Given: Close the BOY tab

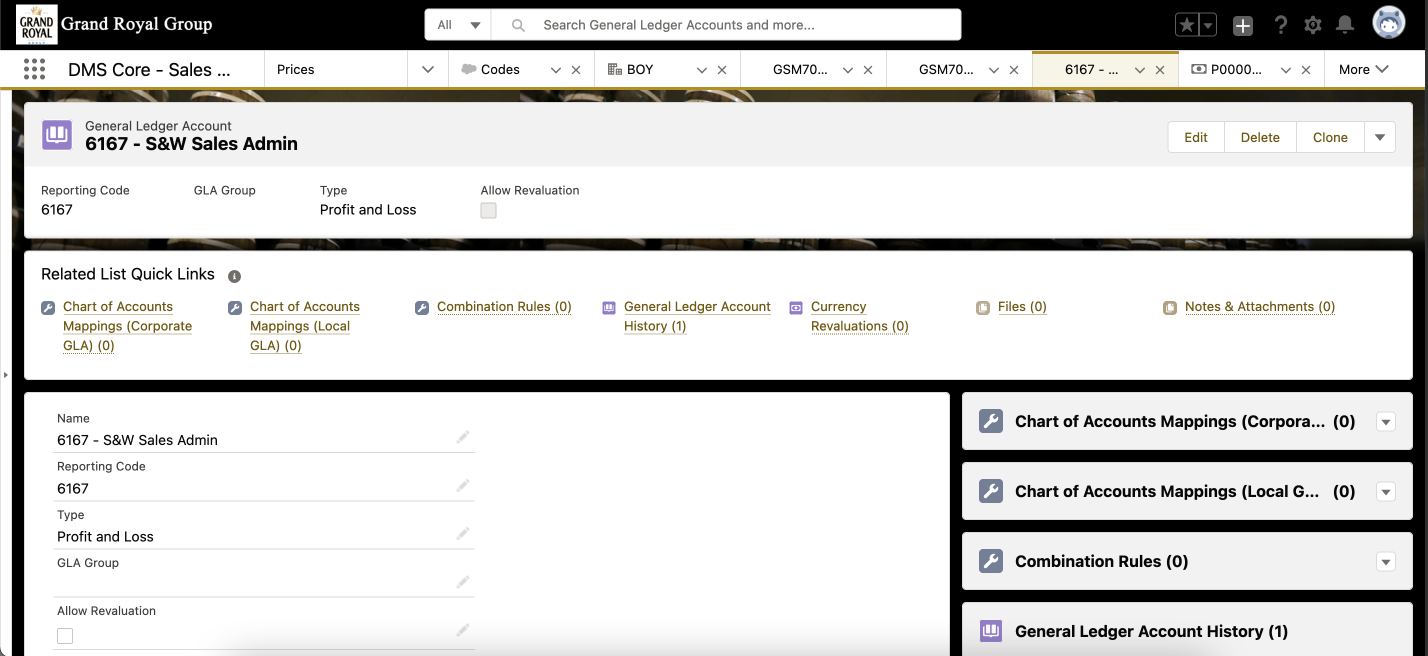Looking at the screenshot, I should click(722, 70).
